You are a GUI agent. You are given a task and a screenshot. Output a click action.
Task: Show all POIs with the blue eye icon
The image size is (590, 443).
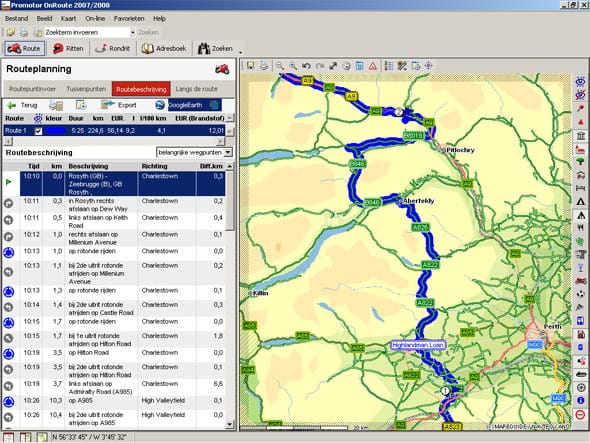[x=581, y=81]
